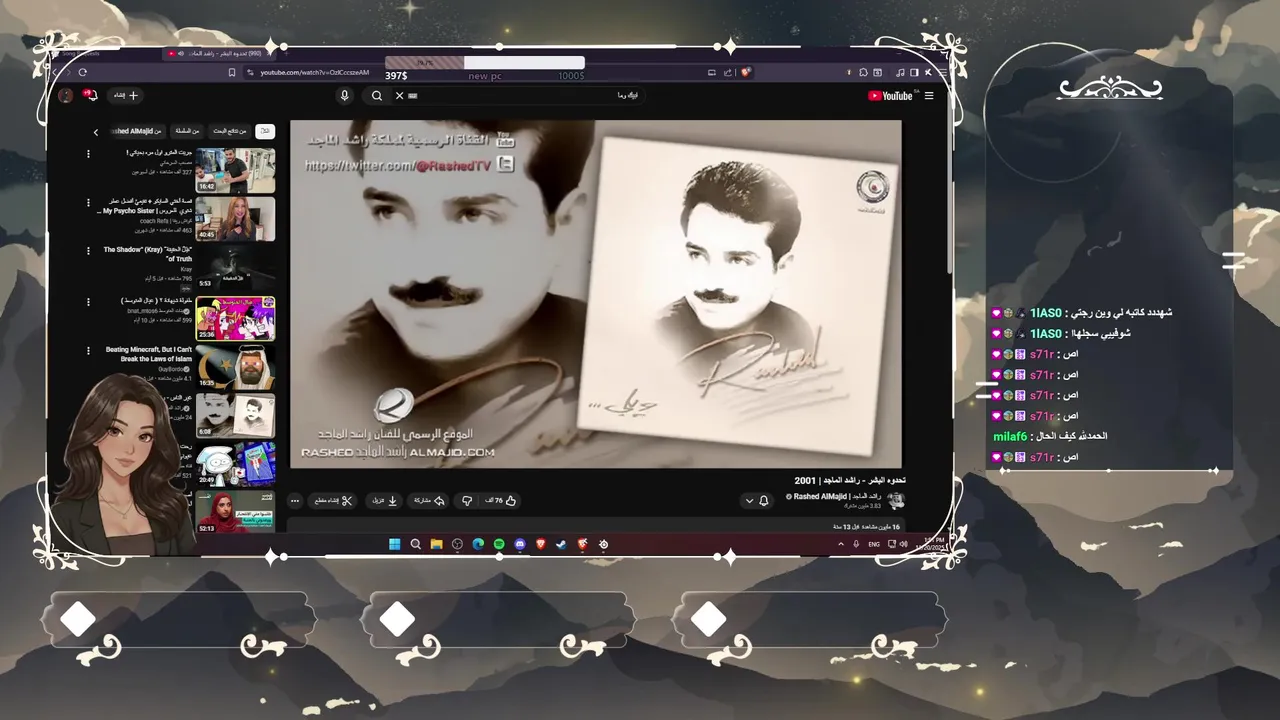Open the Beating Minecraft video thumbnail

coord(235,367)
